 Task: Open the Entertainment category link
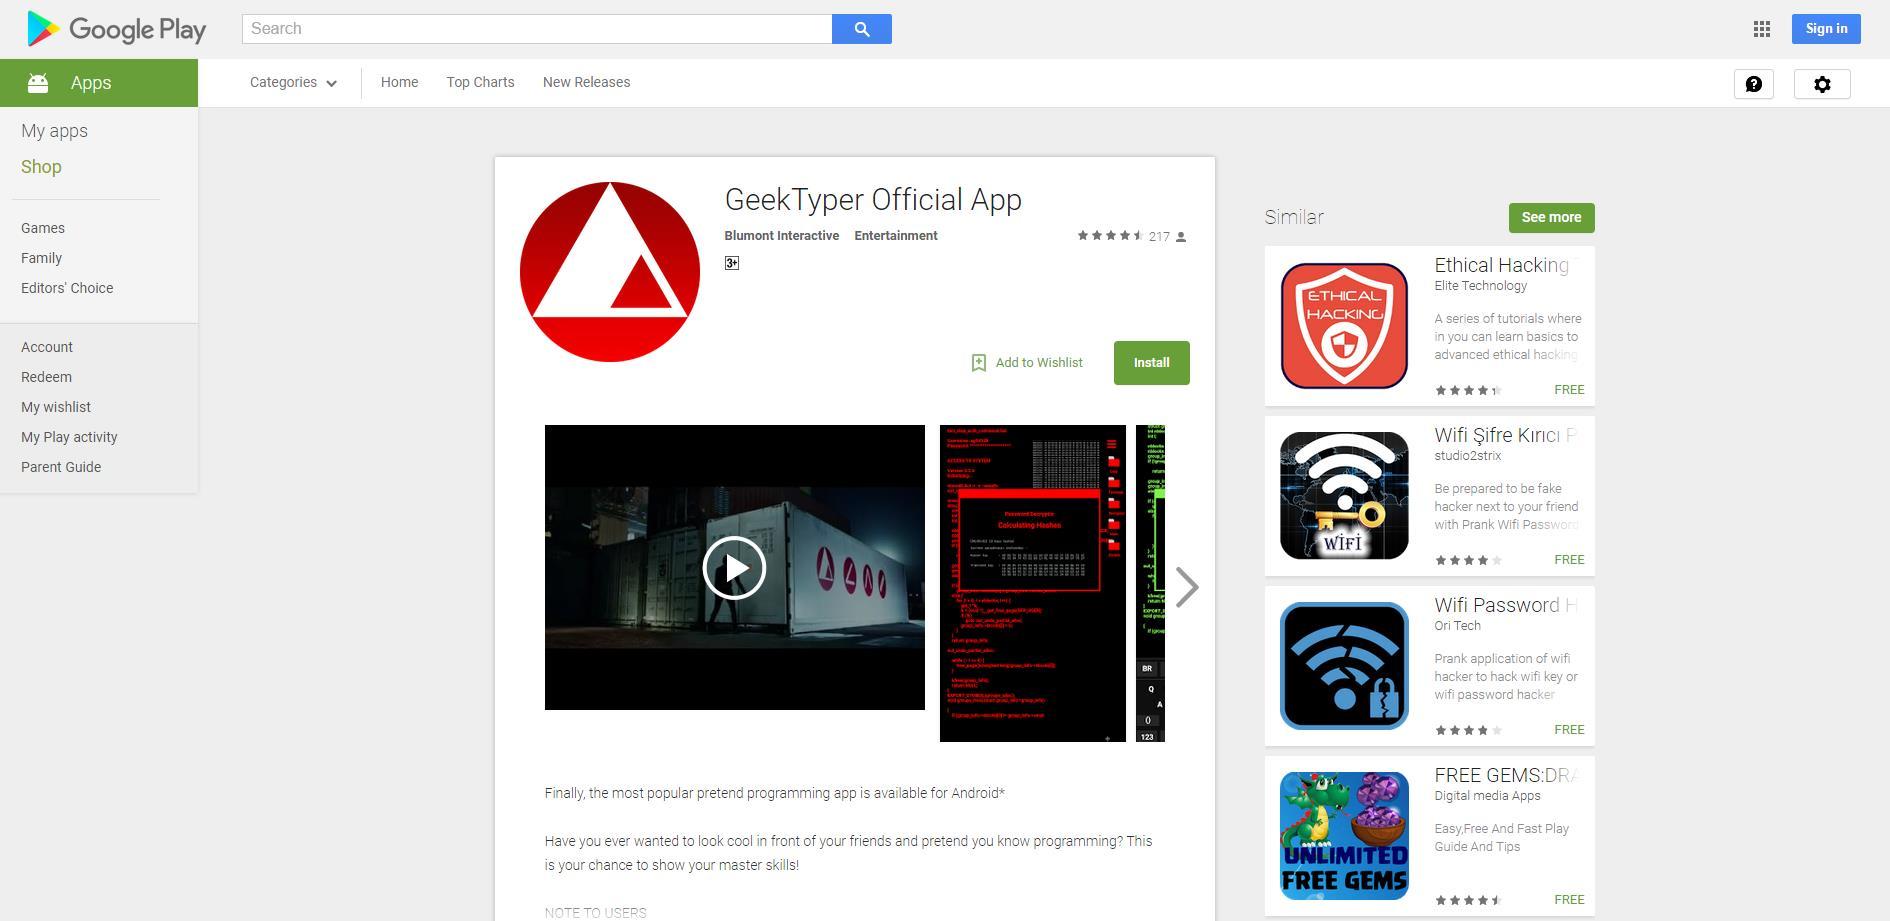(x=896, y=236)
